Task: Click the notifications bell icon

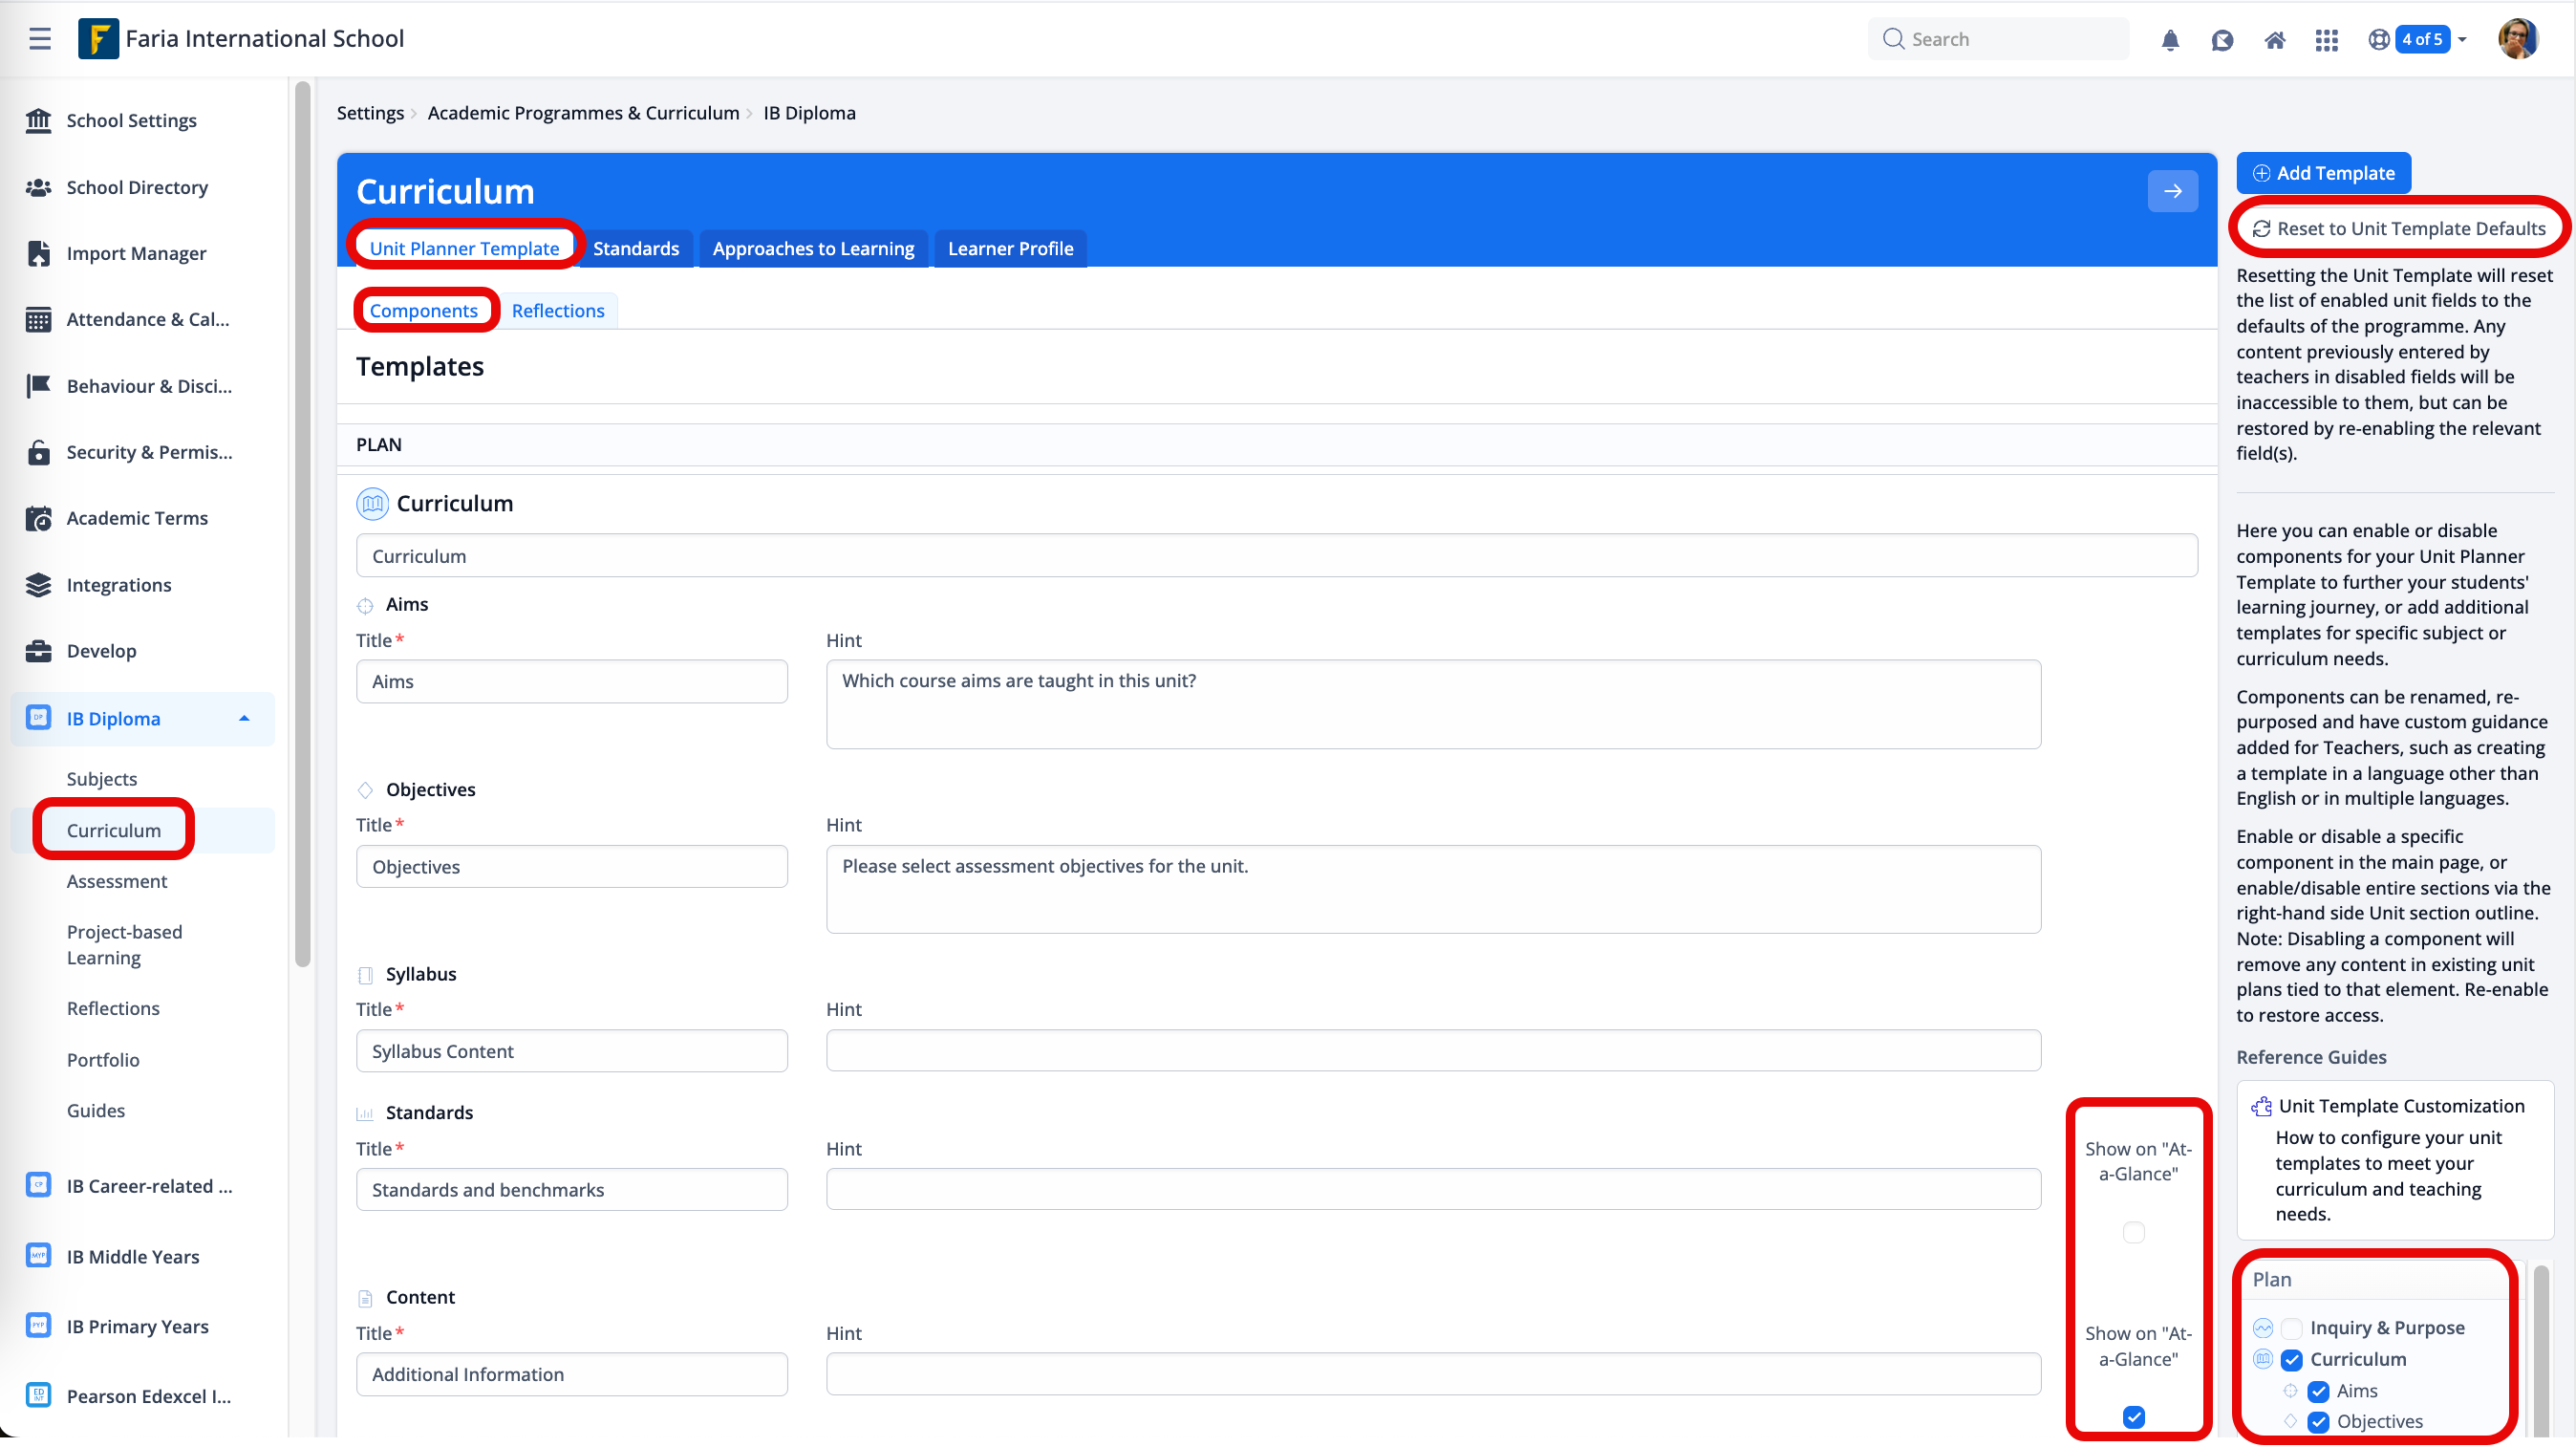Action: [x=2170, y=40]
